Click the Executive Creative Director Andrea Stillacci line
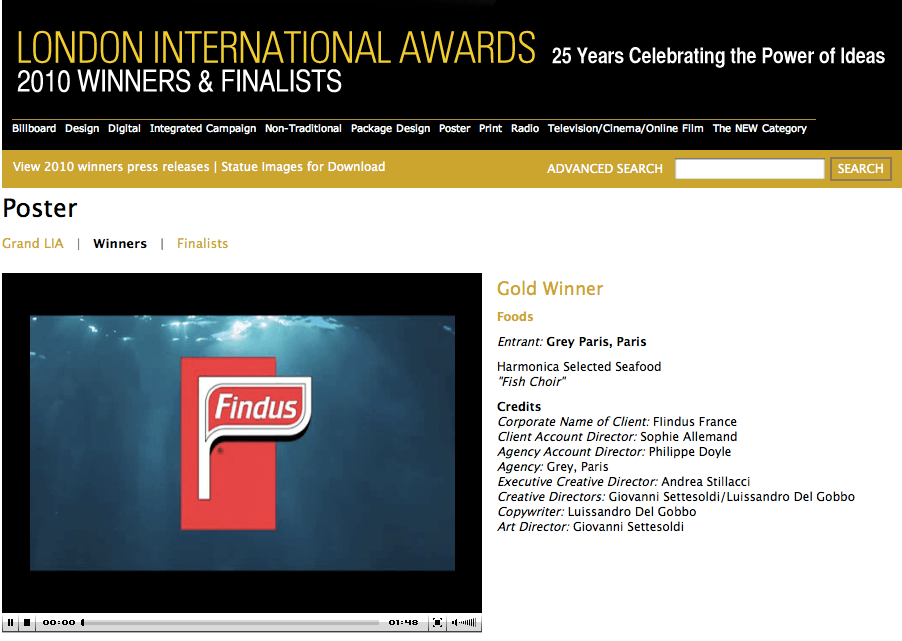Image resolution: width=902 pixels, height=641 pixels. [624, 482]
